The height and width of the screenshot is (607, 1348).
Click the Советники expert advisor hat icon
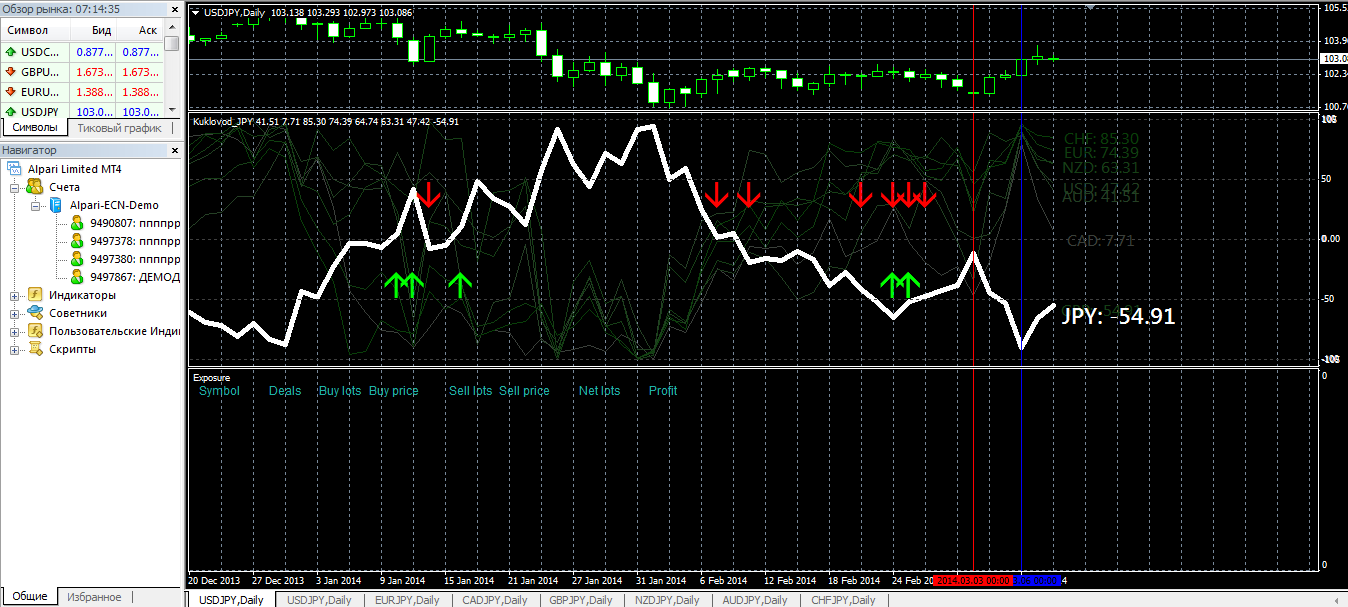click(x=34, y=313)
